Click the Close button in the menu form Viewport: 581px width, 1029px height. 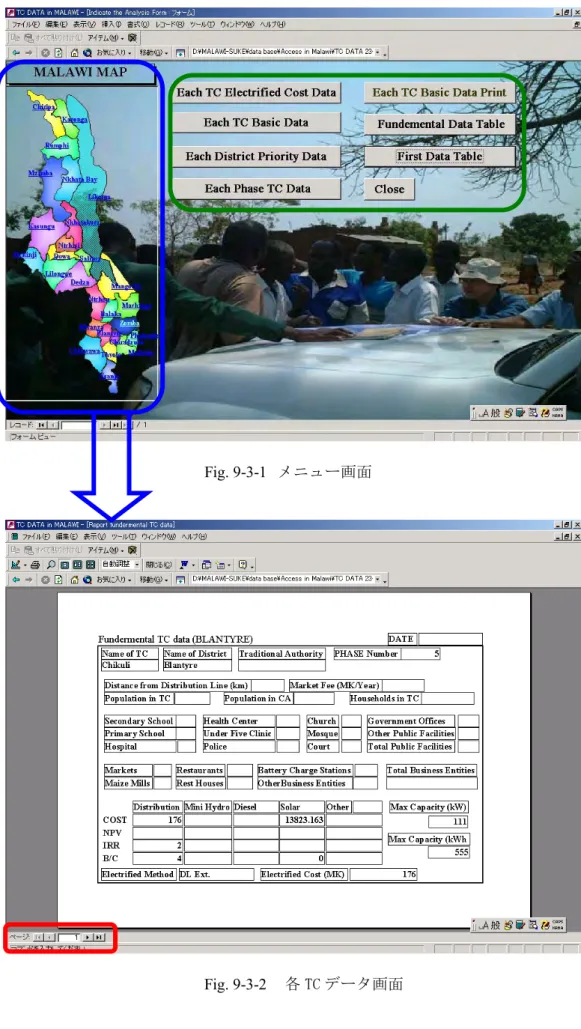click(x=389, y=189)
